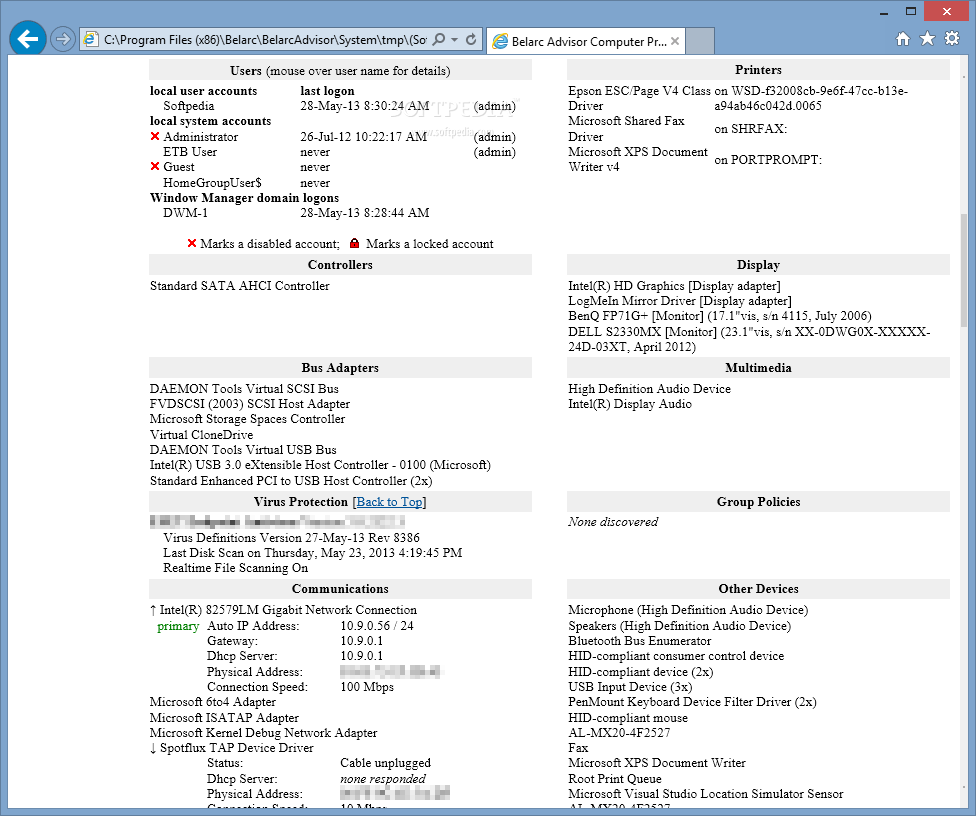Click the 100 Mbps connection speed value
Viewport: 976px width, 816px height.
coord(367,687)
